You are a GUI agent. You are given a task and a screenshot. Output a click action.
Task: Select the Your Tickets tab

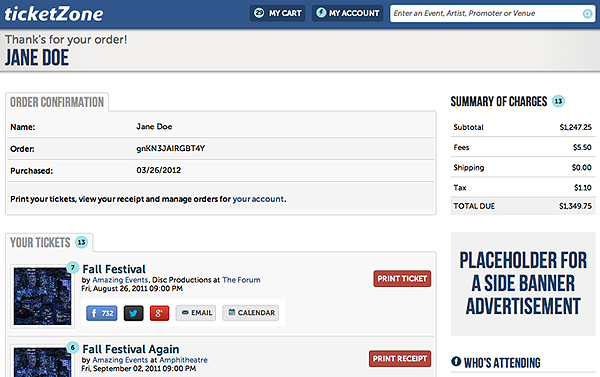coord(49,242)
